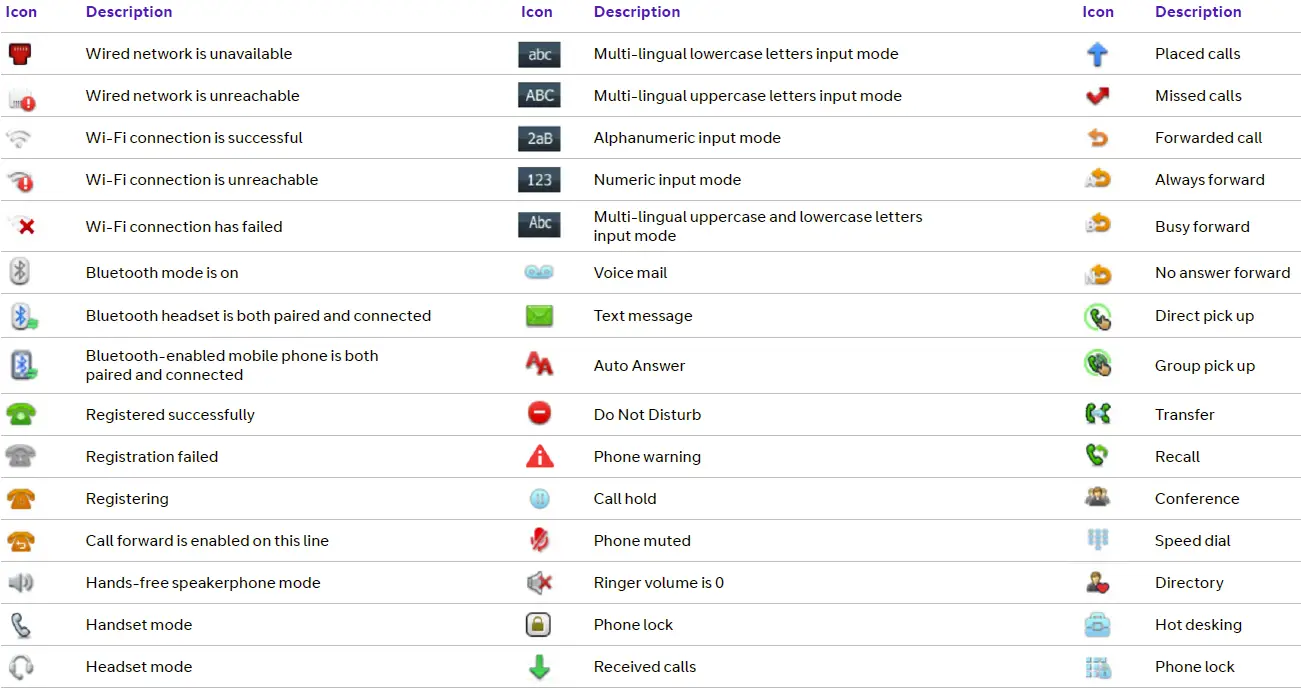The width and height of the screenshot is (1301, 690).
Task: Click the Hands-free speakerphone mode text
Action: tap(203, 583)
